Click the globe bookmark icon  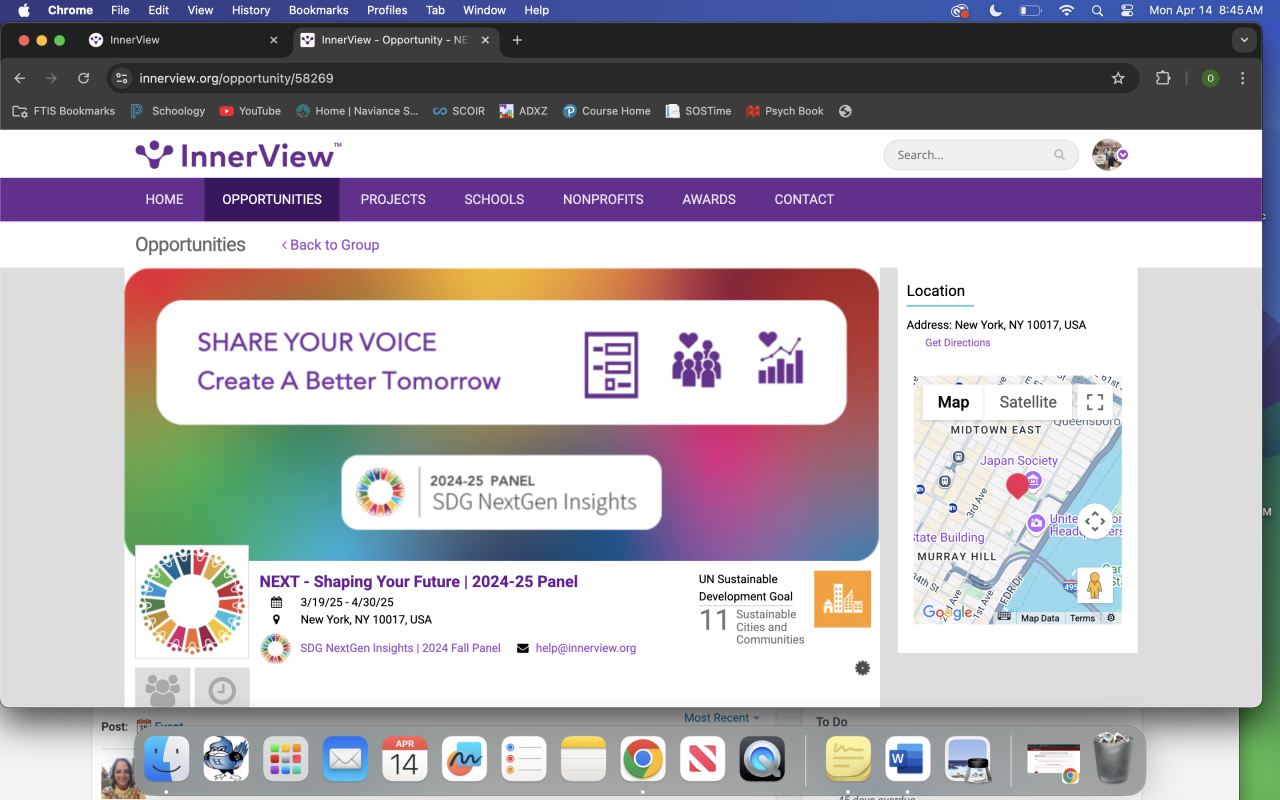pos(845,111)
